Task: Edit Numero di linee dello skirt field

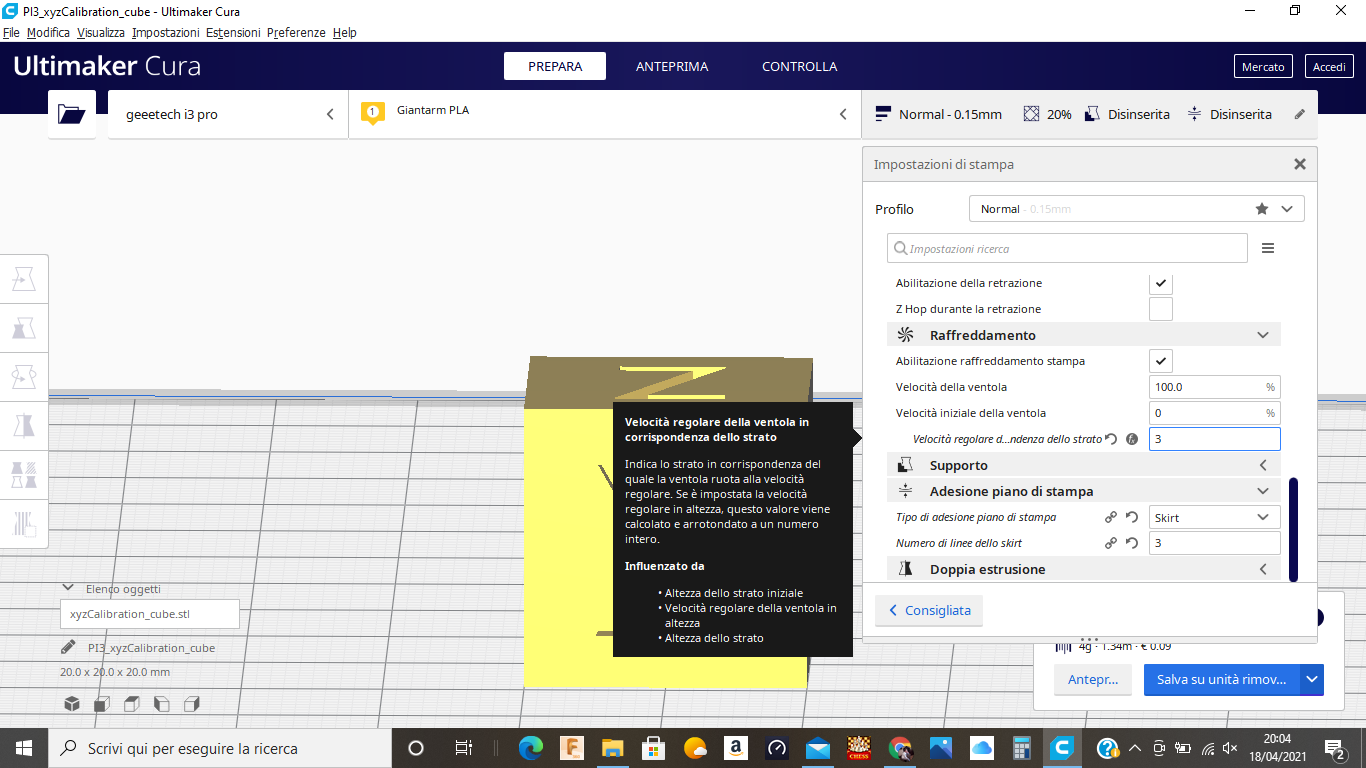Action: pos(1215,543)
